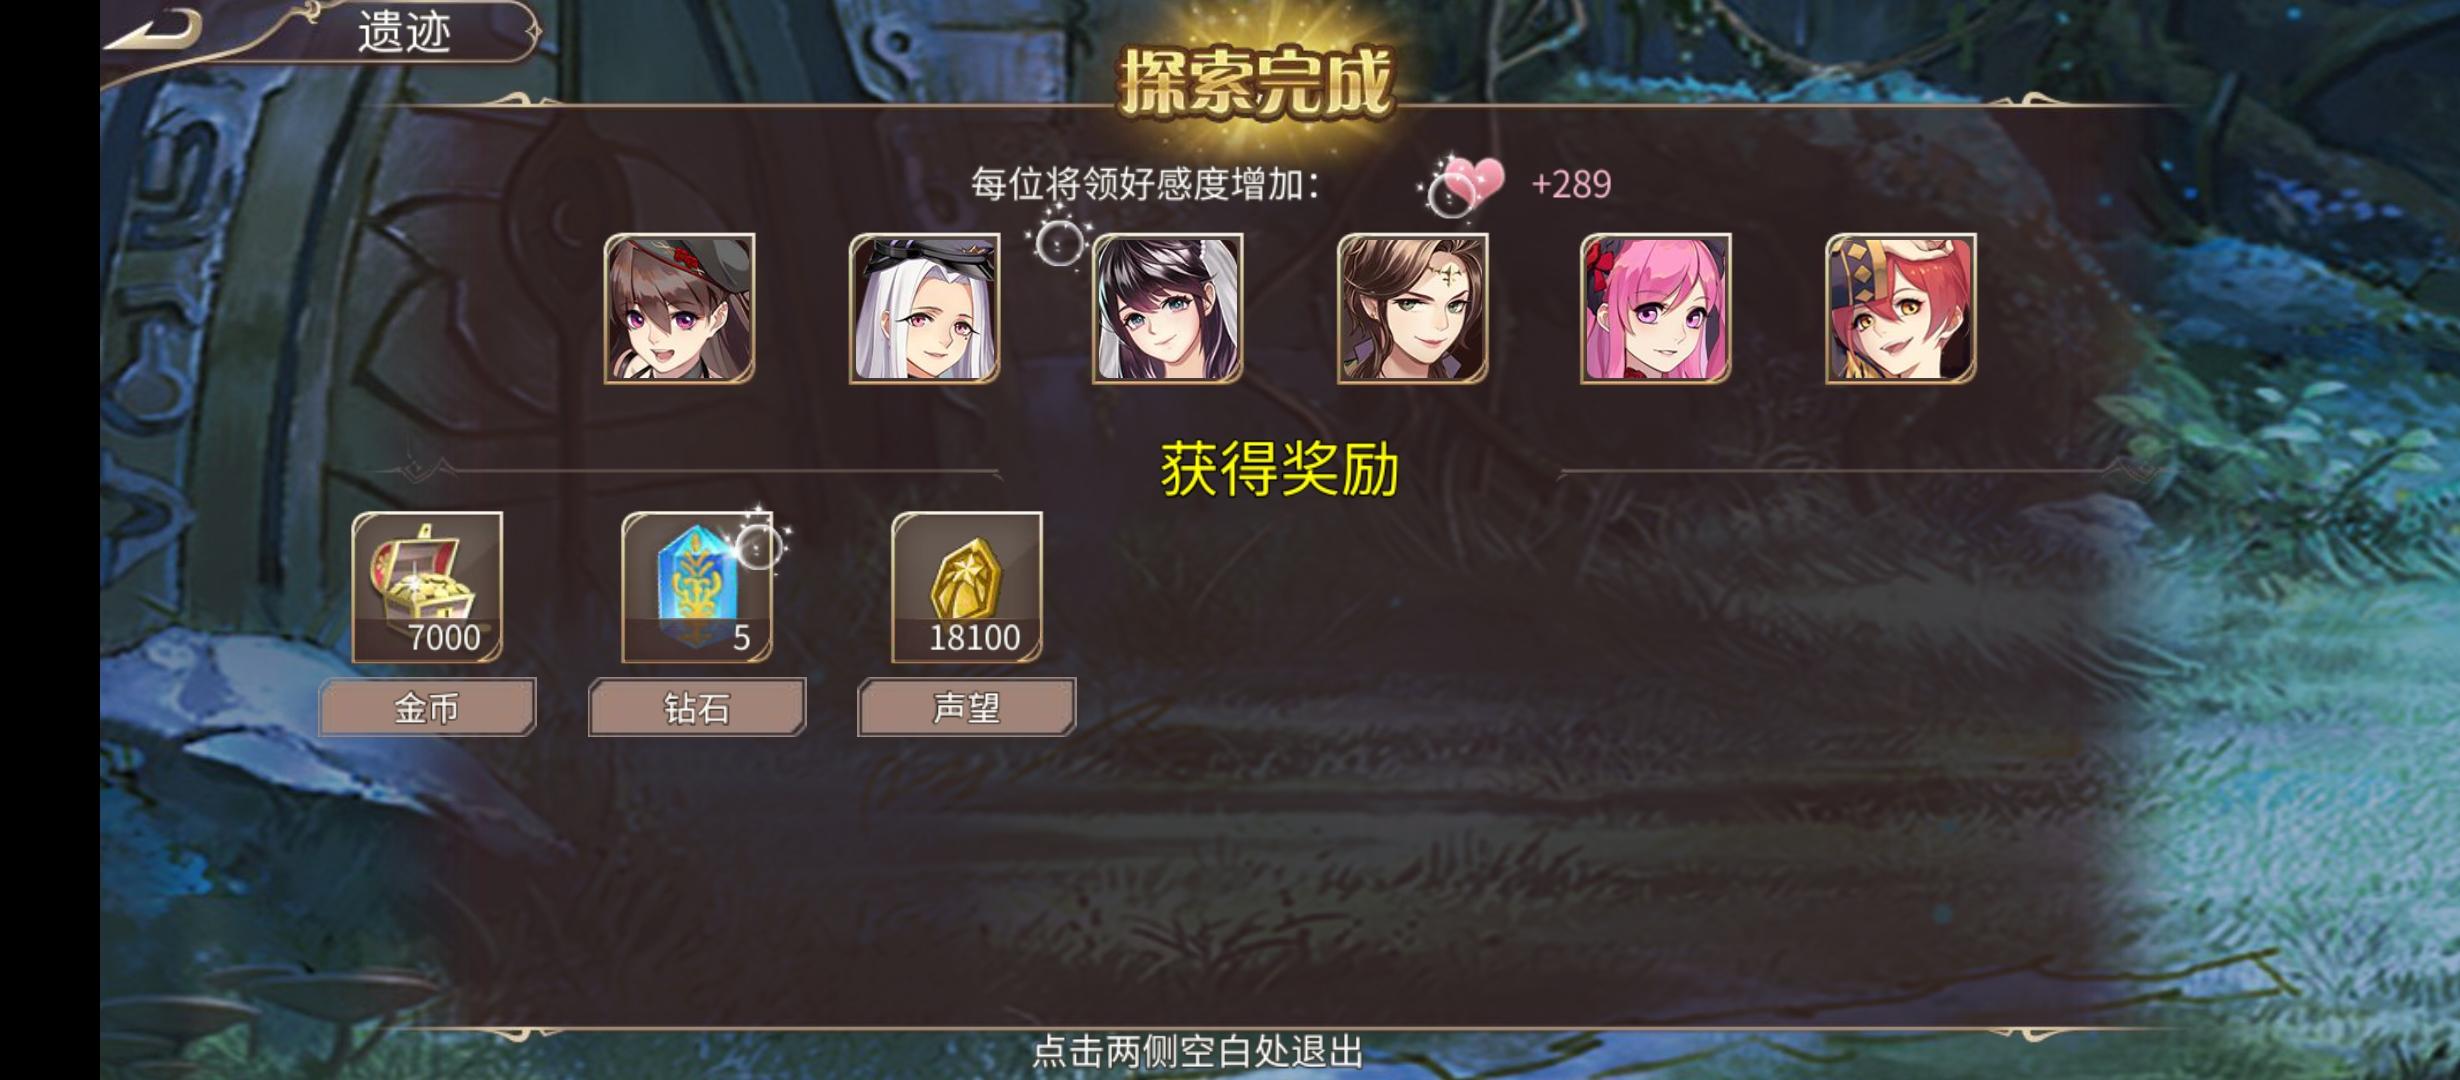Click the 声望 label button
Viewport: 2460px width, 1080px height.
coord(967,707)
